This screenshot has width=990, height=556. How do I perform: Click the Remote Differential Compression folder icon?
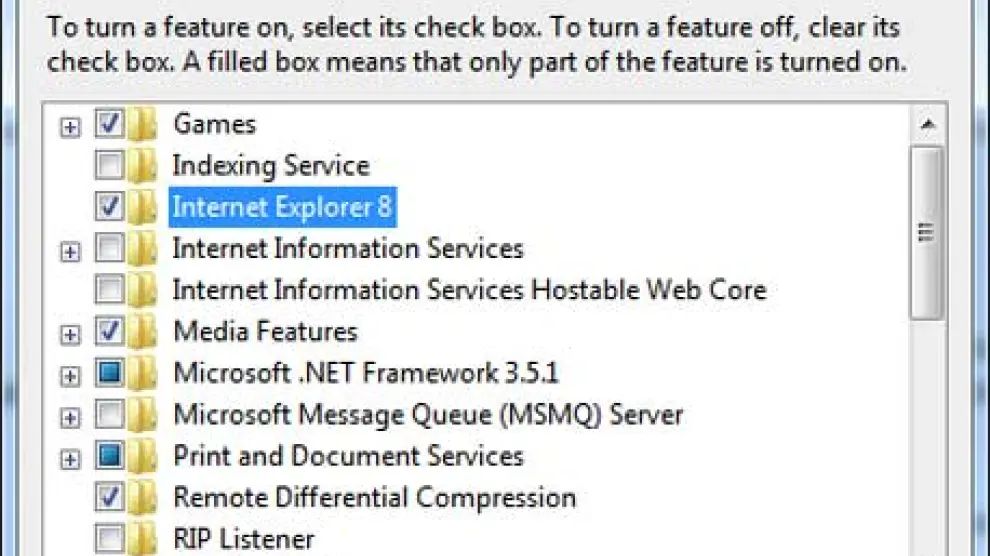point(143,498)
